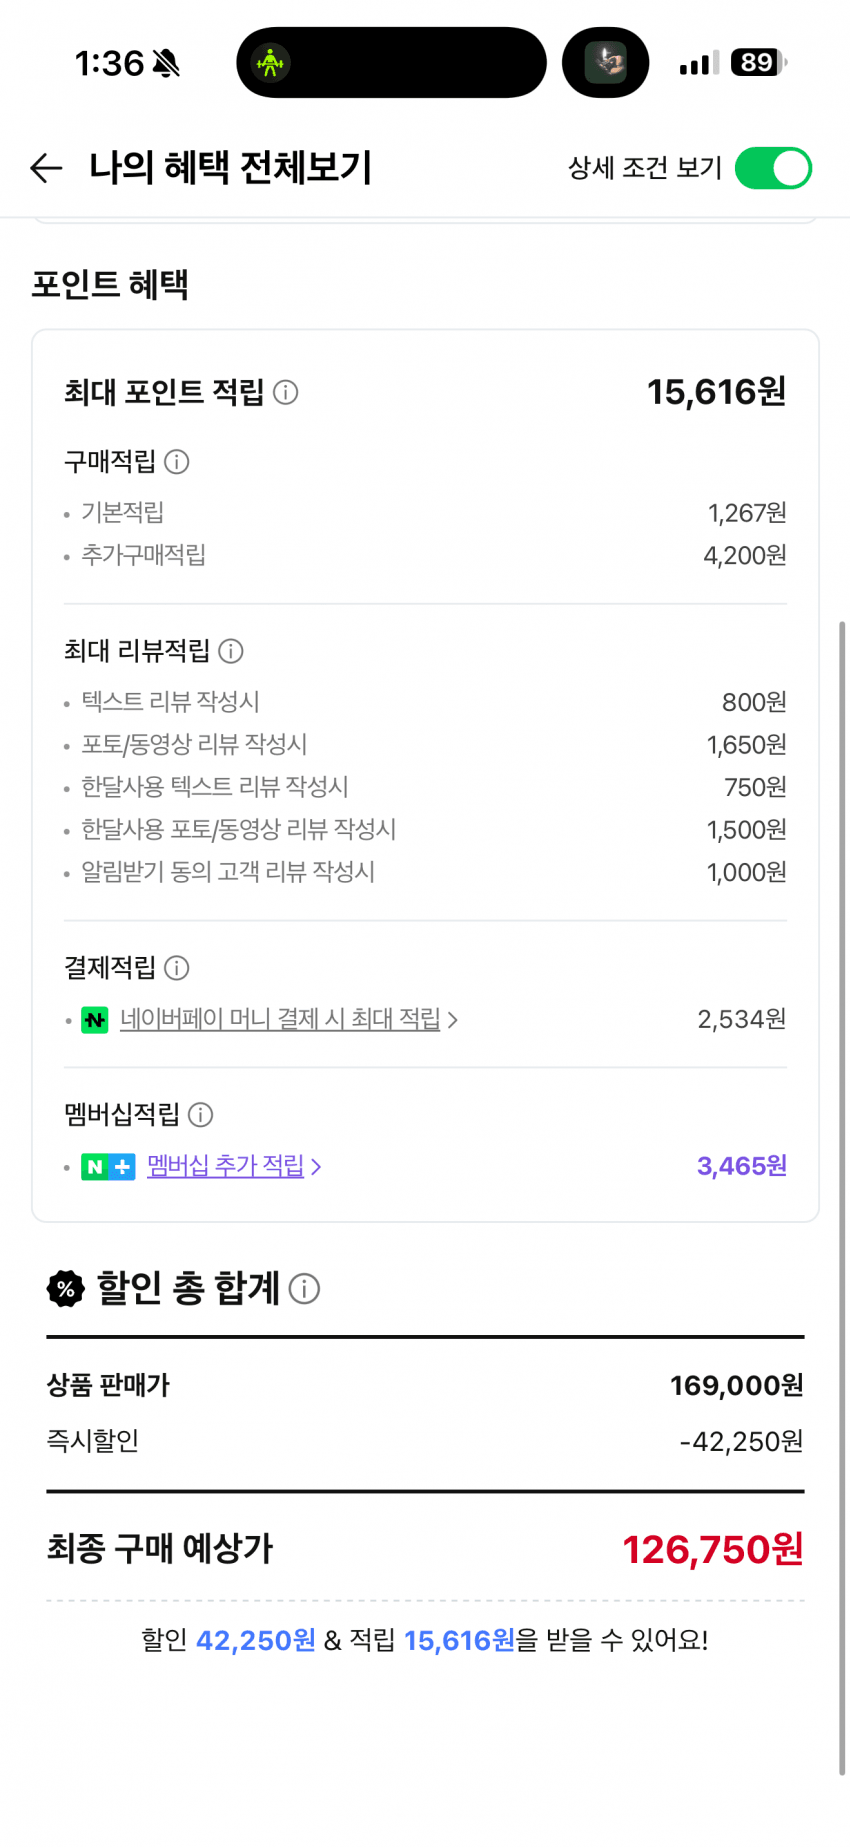Tap the 나의 혜택 전체보기 title

click(x=231, y=167)
